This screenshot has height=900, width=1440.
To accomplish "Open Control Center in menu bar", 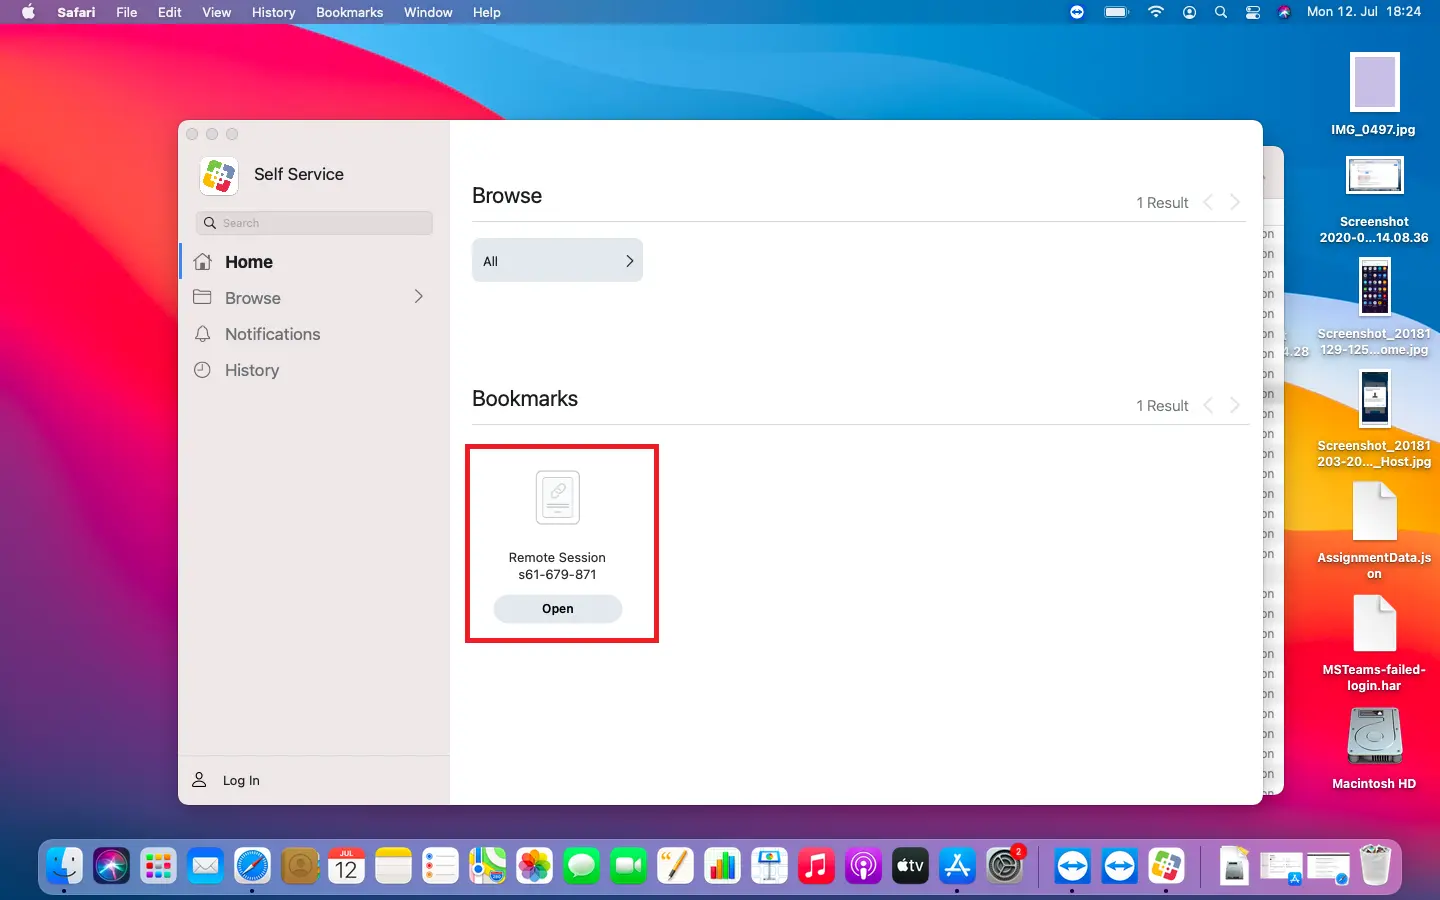I will coord(1253,12).
